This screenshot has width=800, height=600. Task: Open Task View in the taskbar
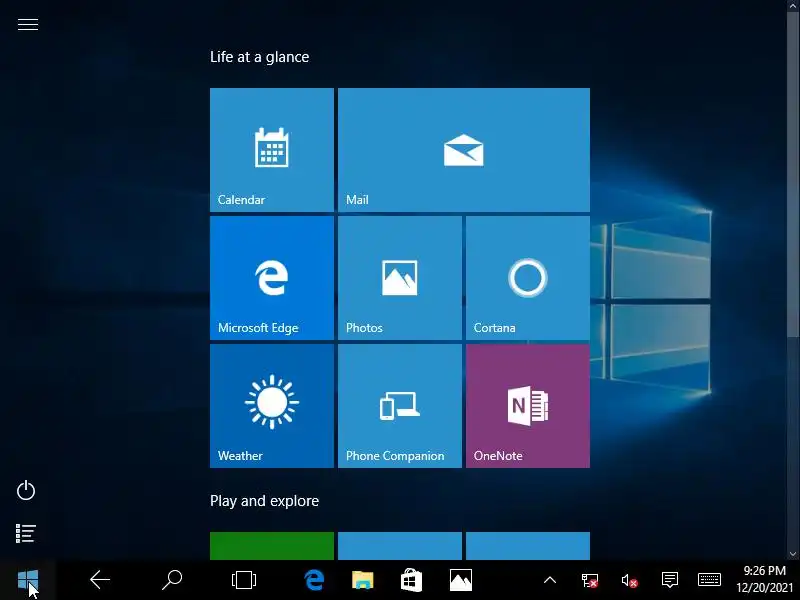click(244, 580)
